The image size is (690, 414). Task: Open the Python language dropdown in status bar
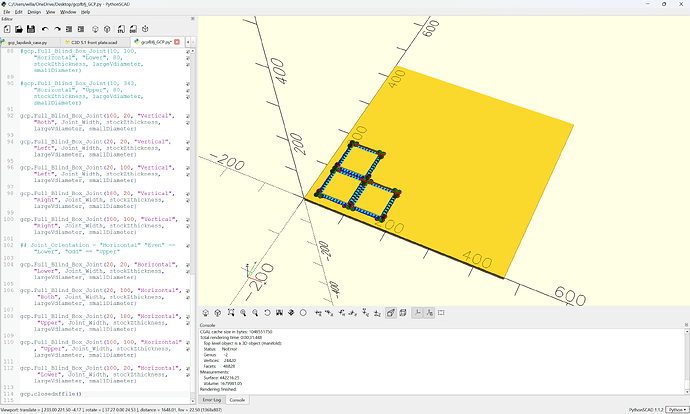[x=677, y=410]
